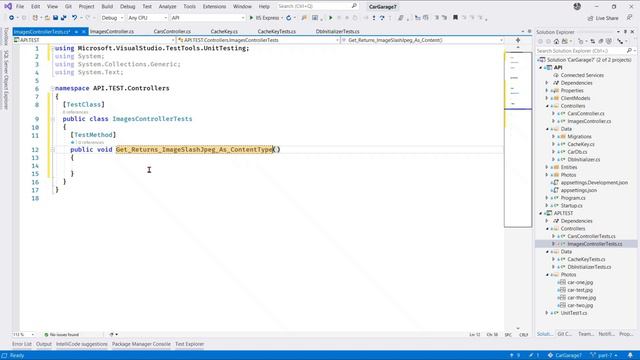Click Sync with Active Document icon
640x360 pixels.
pyautogui.click(x=593, y=42)
